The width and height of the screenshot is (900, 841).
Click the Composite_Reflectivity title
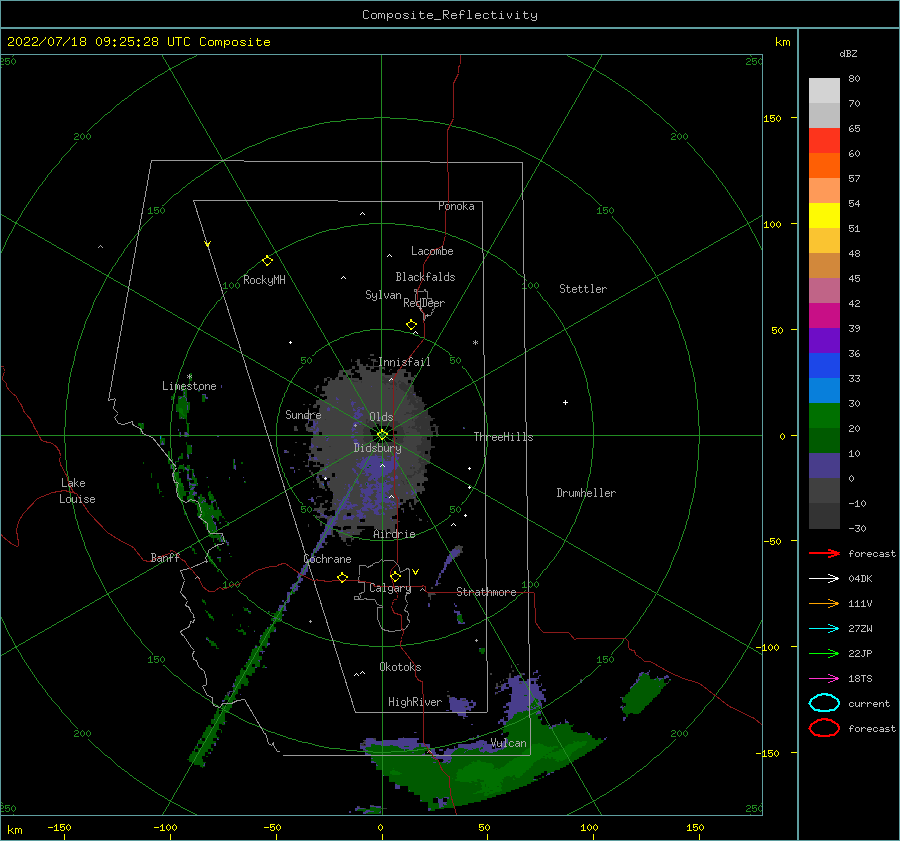[x=449, y=15]
